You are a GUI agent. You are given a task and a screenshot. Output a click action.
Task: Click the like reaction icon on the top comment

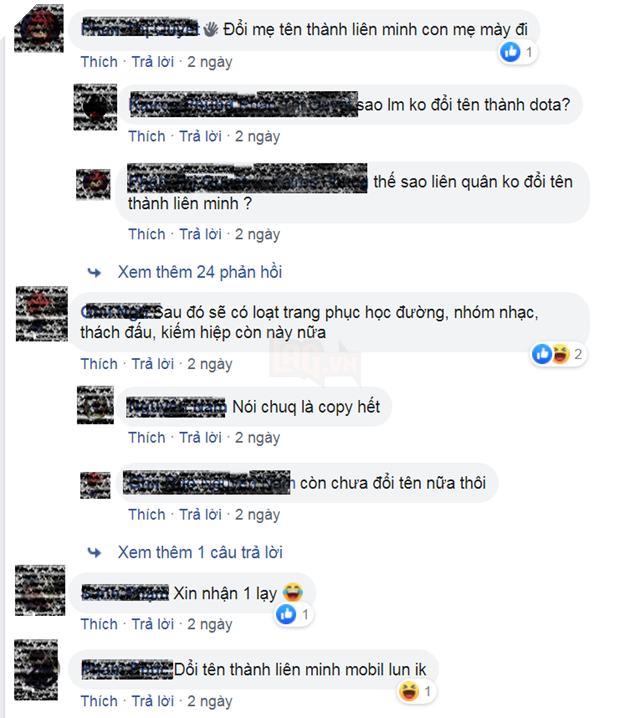510,52
